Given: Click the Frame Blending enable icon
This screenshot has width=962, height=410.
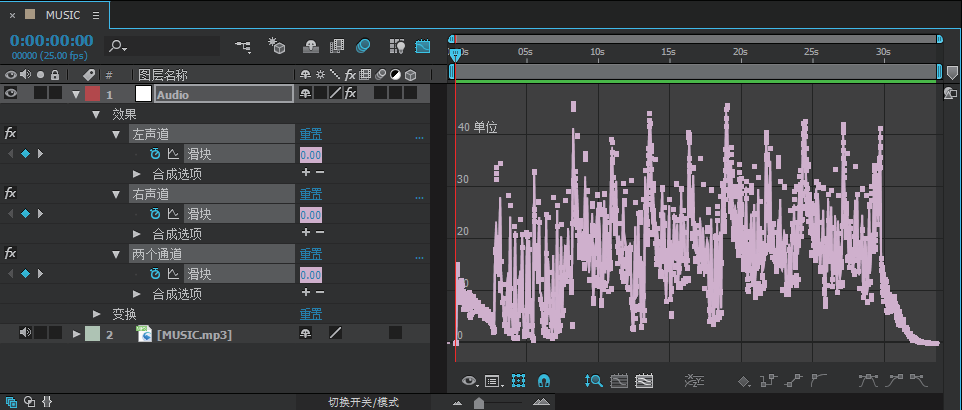Looking at the screenshot, I should [x=337, y=46].
